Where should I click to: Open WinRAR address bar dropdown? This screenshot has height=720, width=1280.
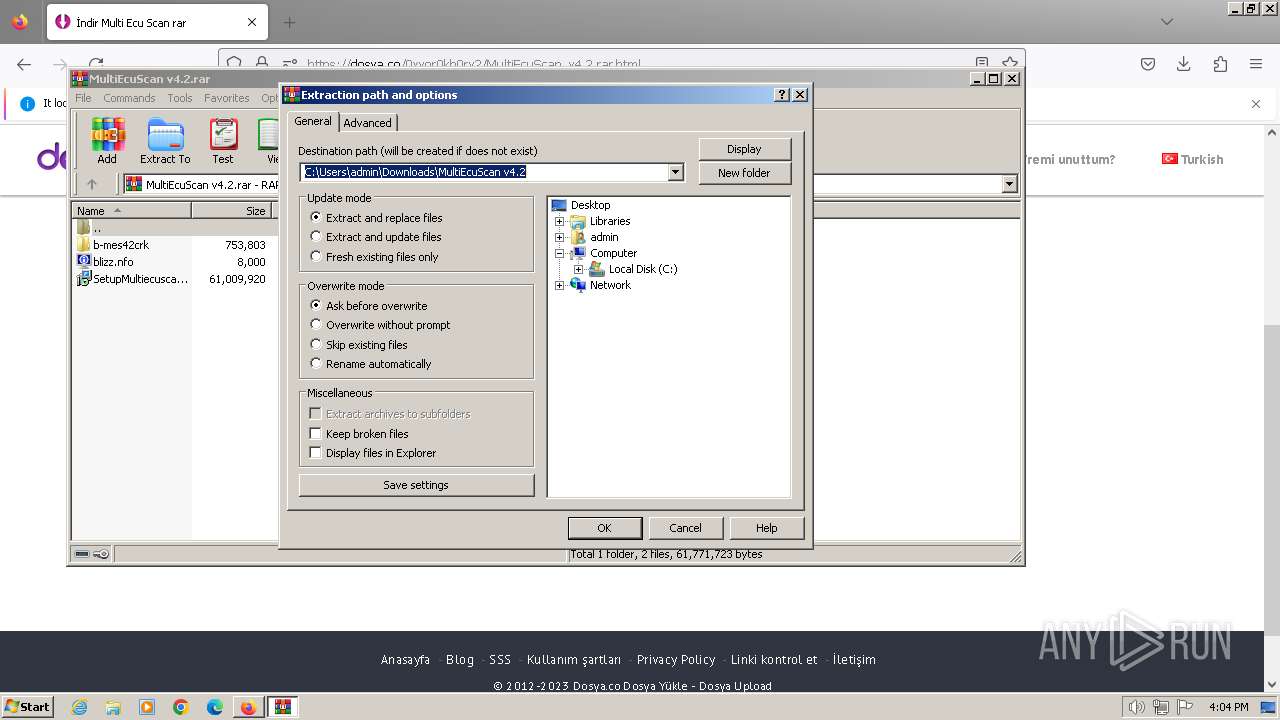coord(1009,184)
